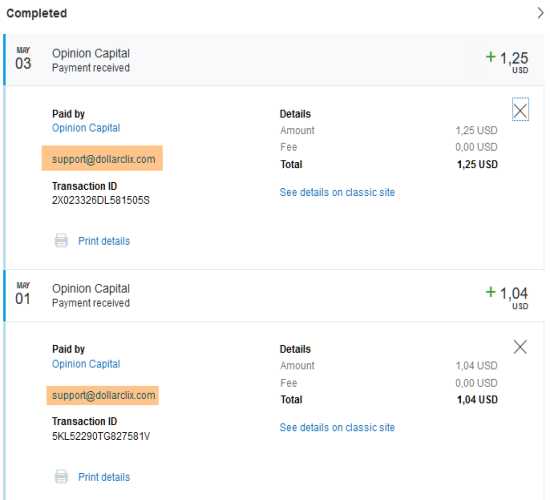Select highlighted support@dollarclix.com in first transaction
Viewport: 550px width, 500px height.
102,158
